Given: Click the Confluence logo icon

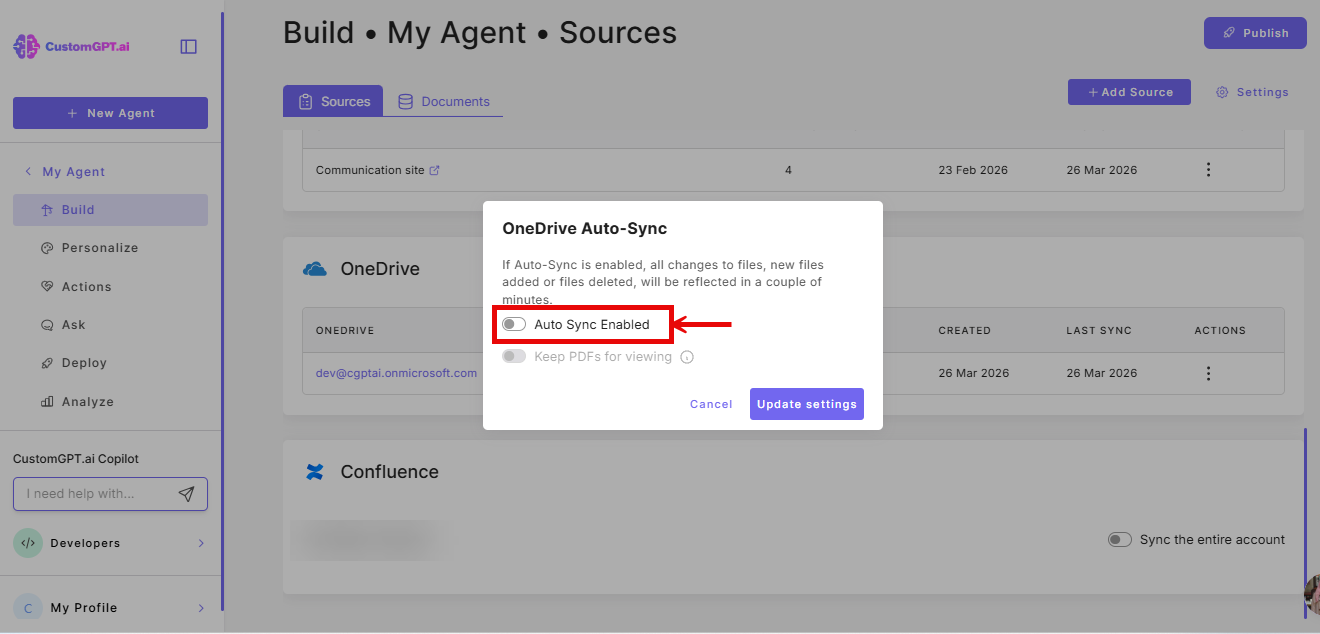Looking at the screenshot, I should point(315,472).
